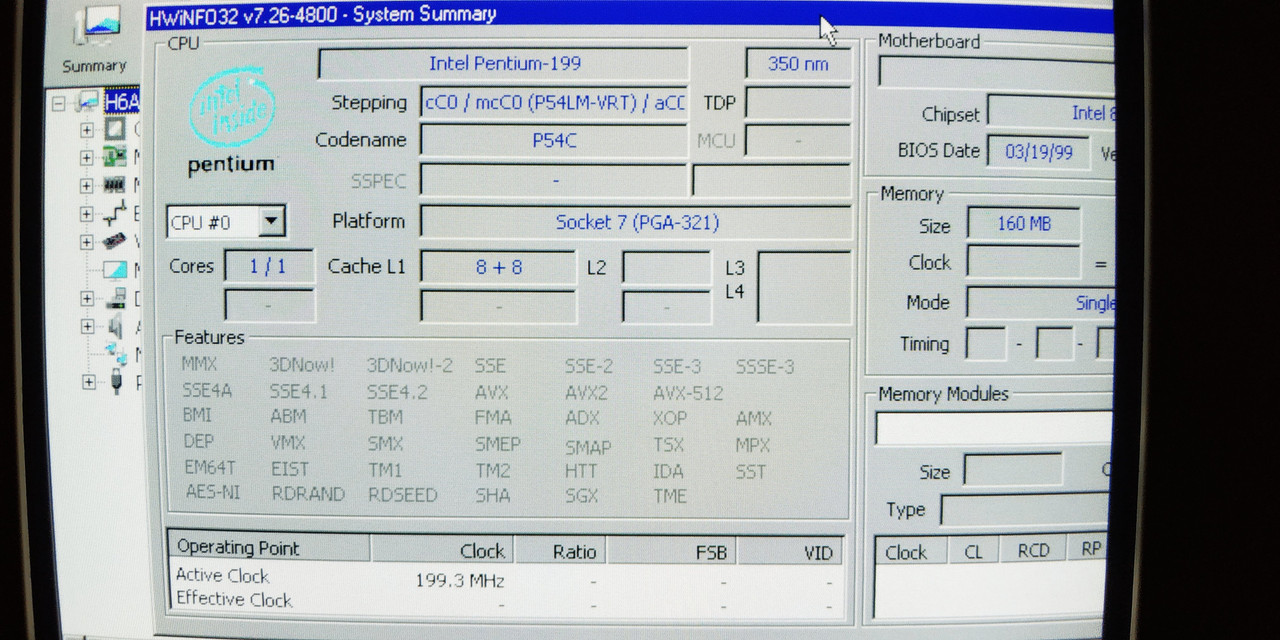
Task: Expand the audio node in tree
Action: (87, 327)
